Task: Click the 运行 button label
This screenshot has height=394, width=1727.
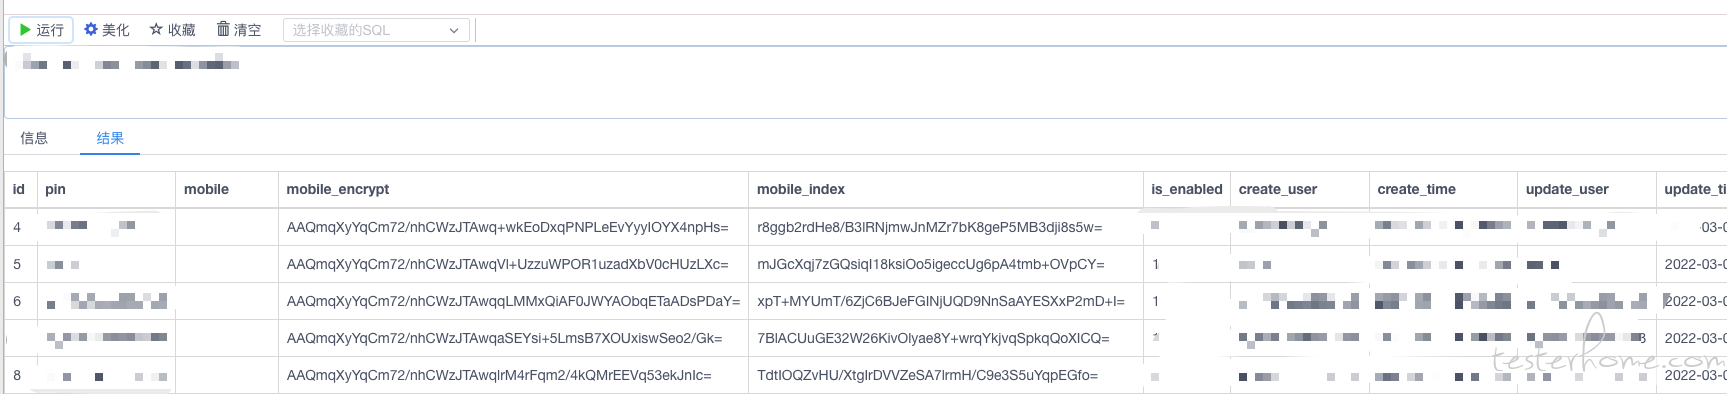Action: (x=50, y=30)
